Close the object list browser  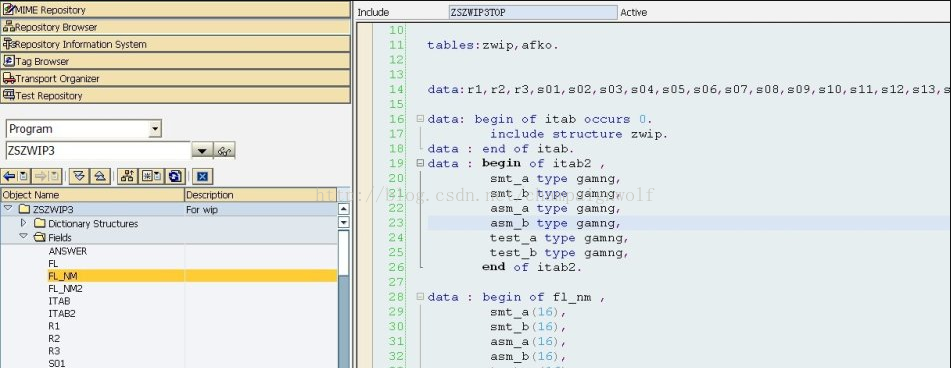point(203,176)
